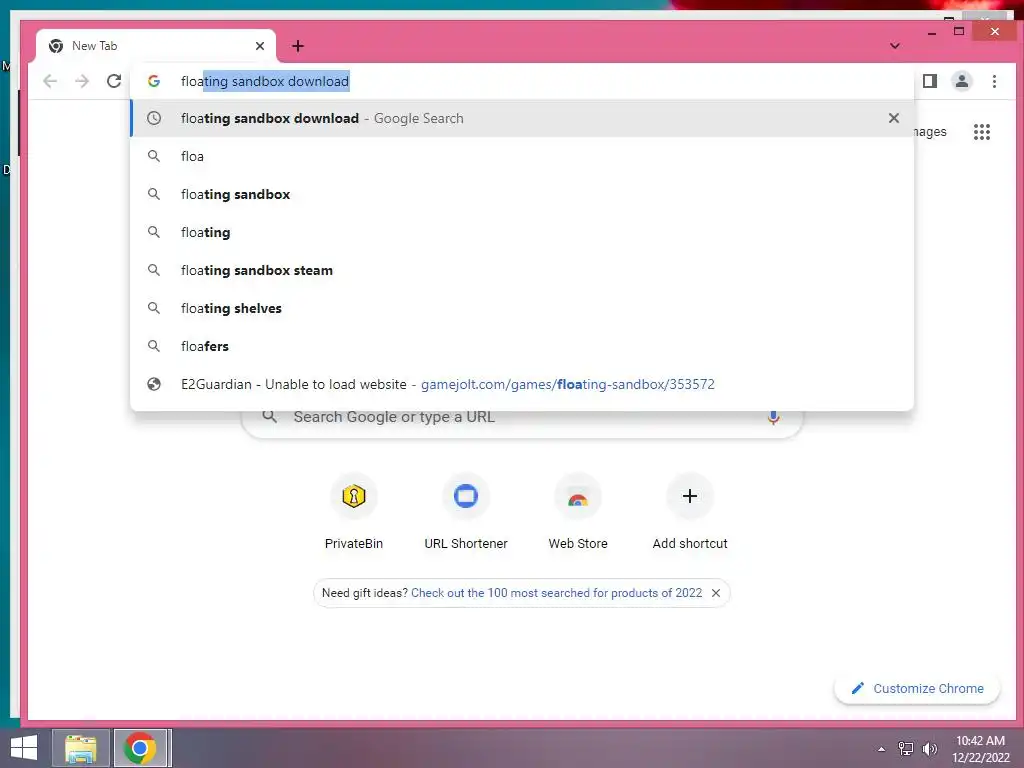The image size is (1024, 768).
Task: Open the URL Shortener shortcut
Action: point(466,512)
